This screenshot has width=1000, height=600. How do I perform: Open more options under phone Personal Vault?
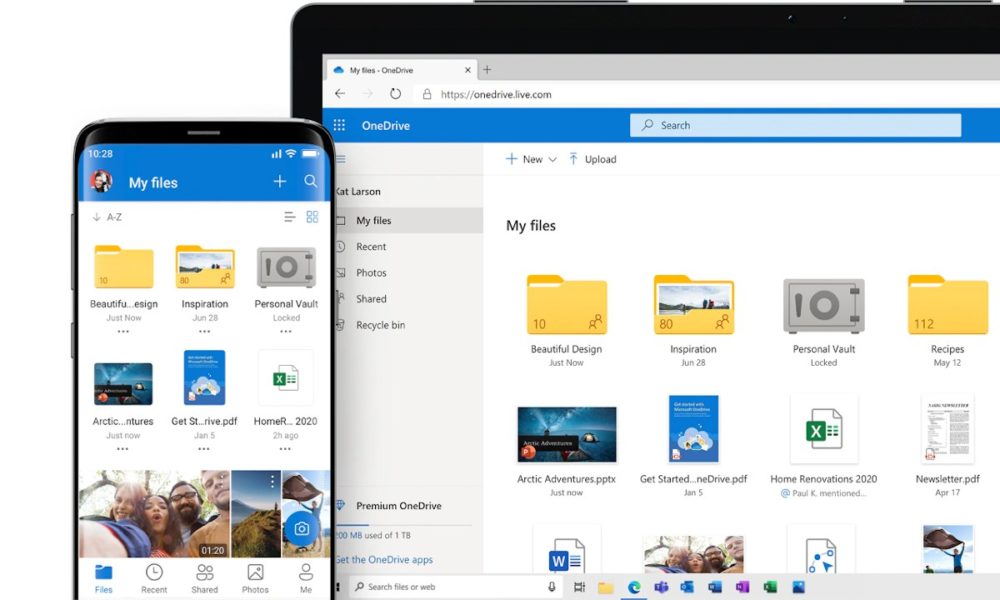286,332
